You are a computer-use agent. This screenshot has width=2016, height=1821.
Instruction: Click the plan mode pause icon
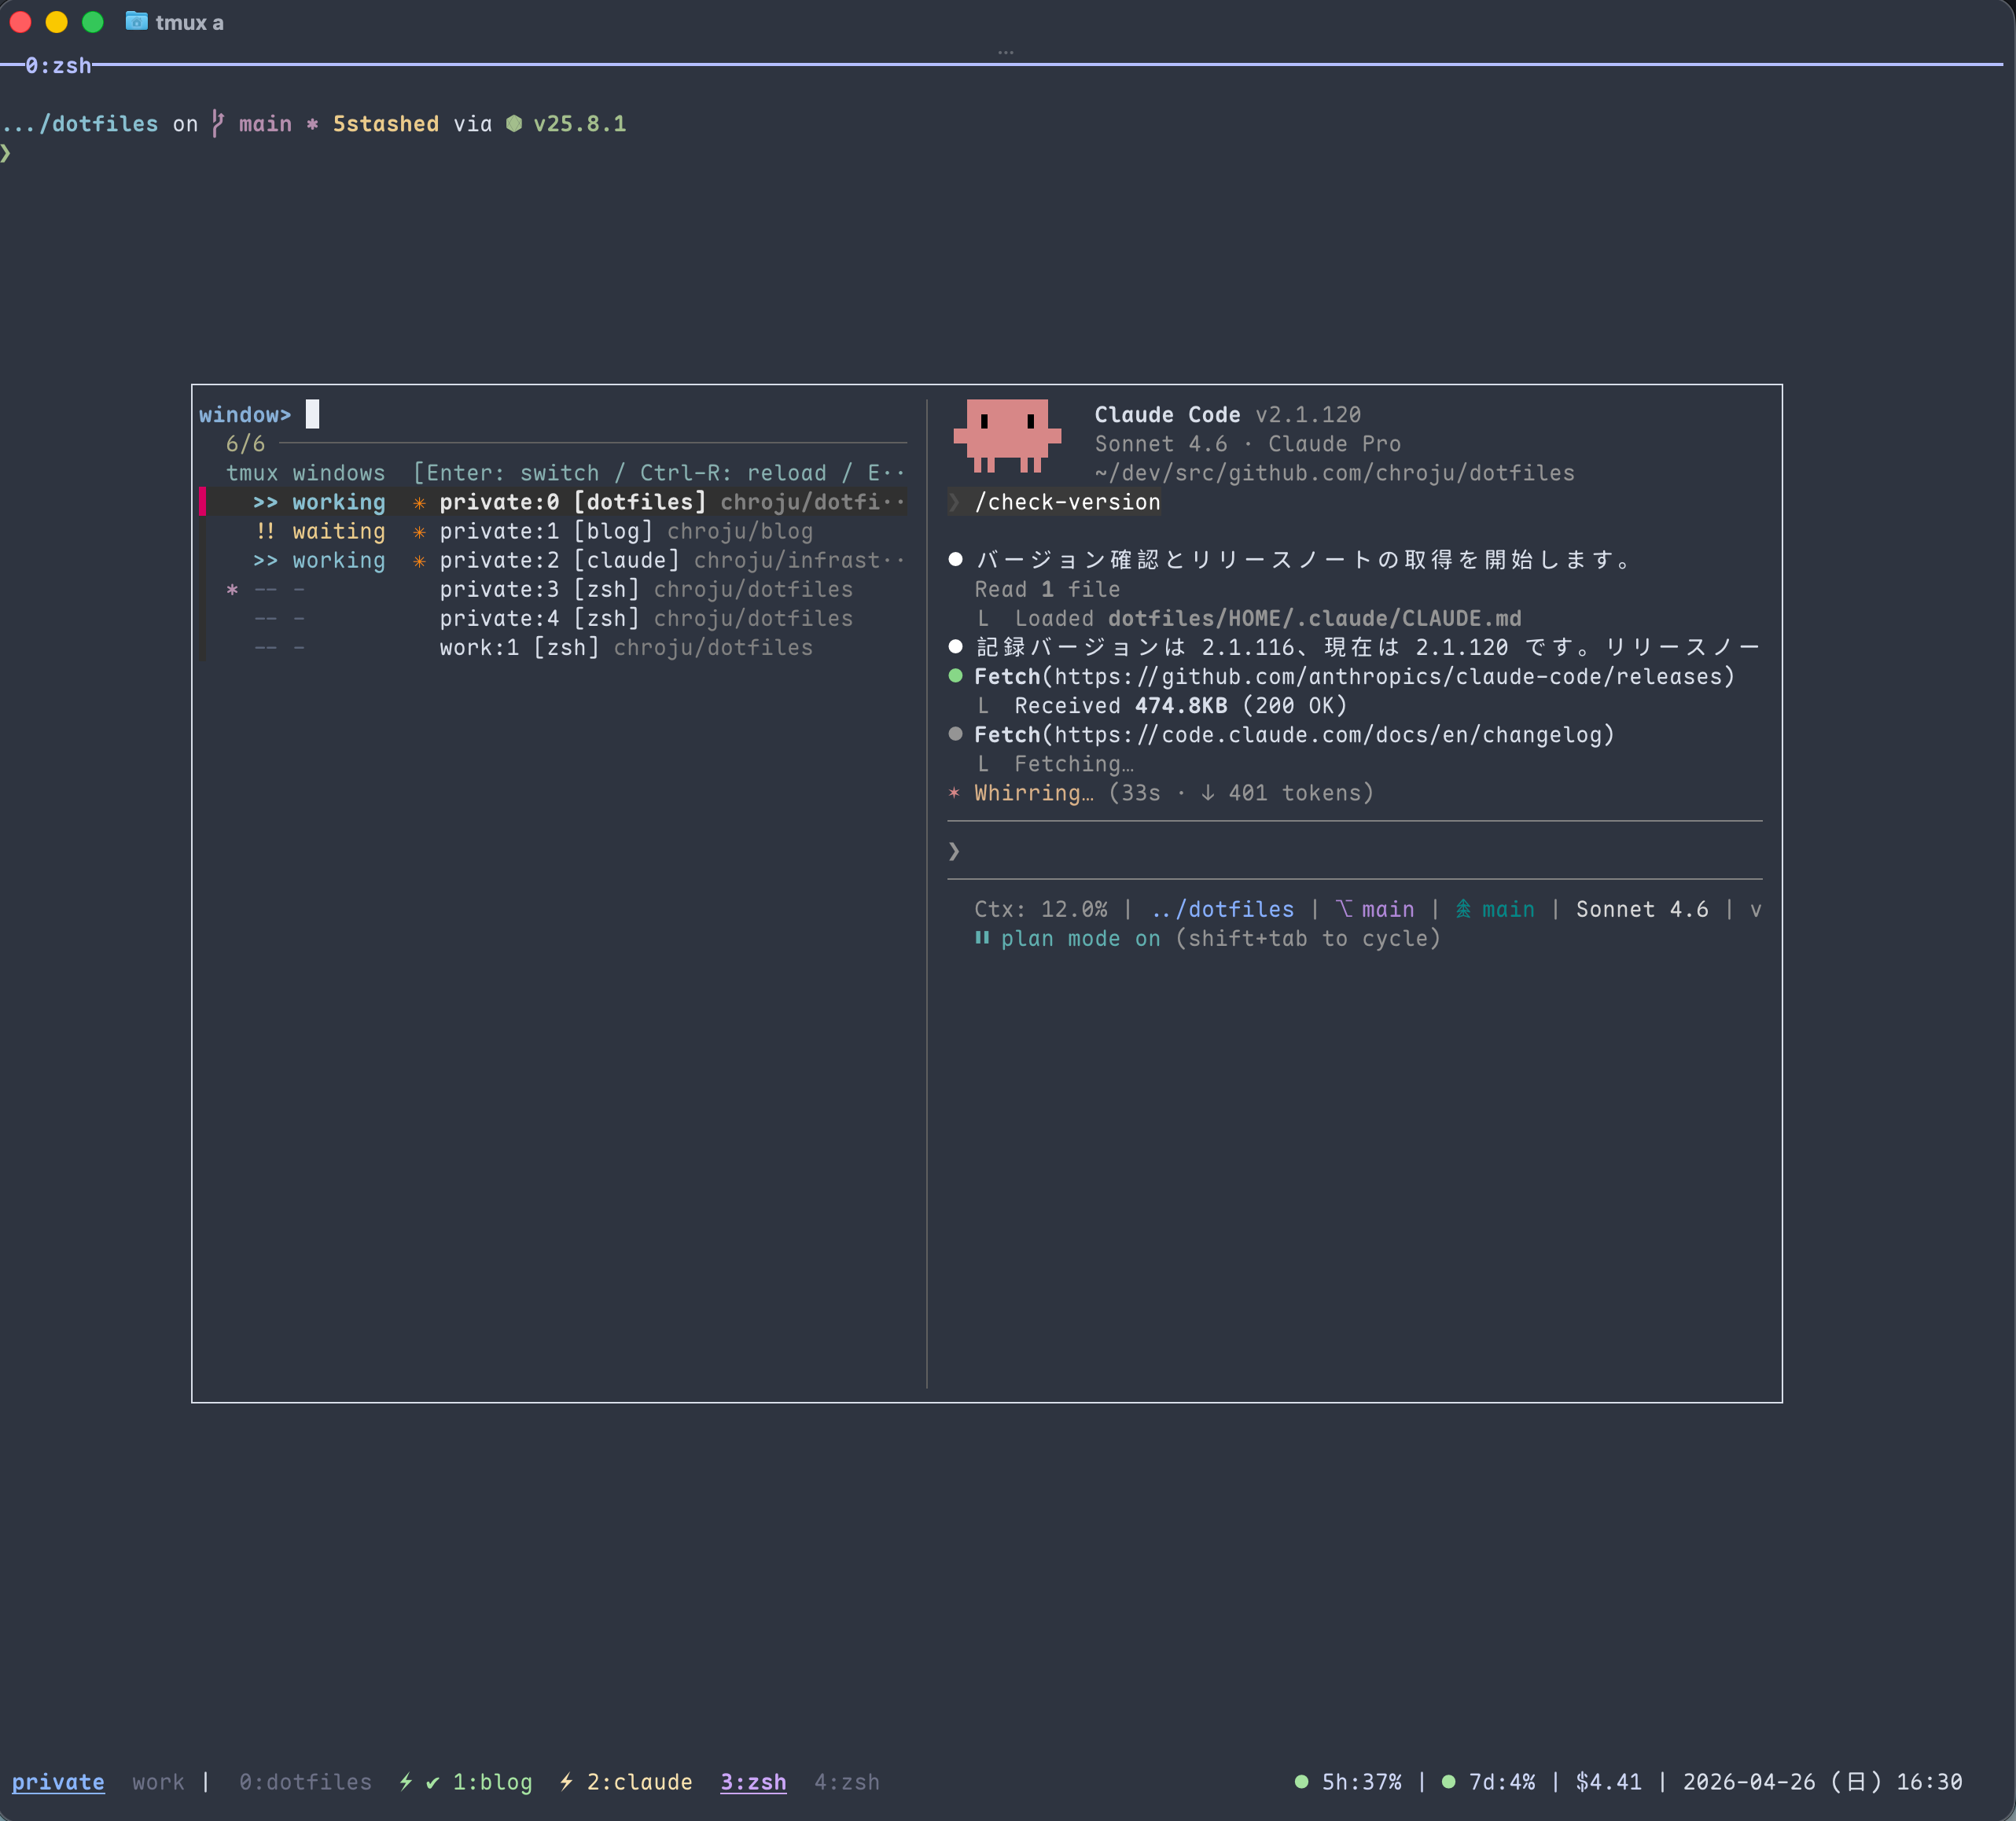coord(982,938)
